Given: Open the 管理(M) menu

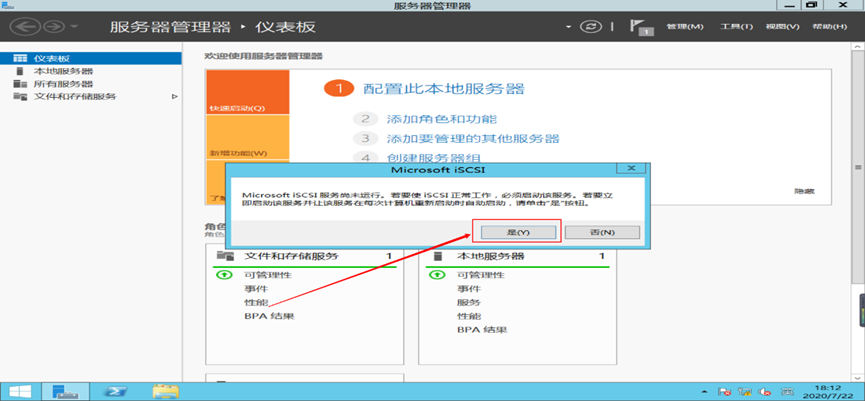Looking at the screenshot, I should point(685,27).
